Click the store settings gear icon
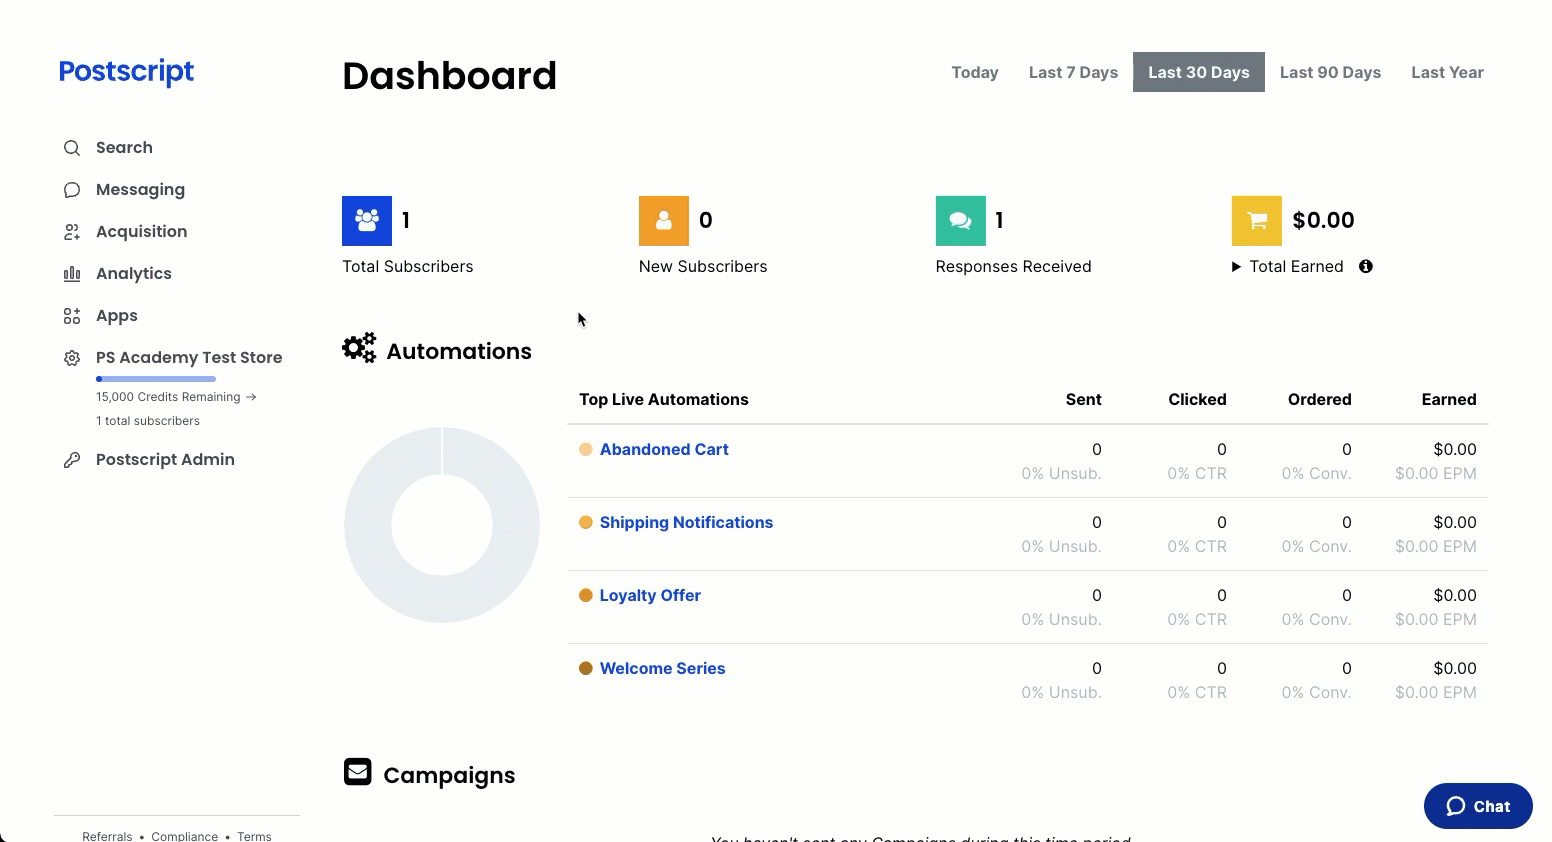Image resolution: width=1552 pixels, height=842 pixels. pos(72,358)
